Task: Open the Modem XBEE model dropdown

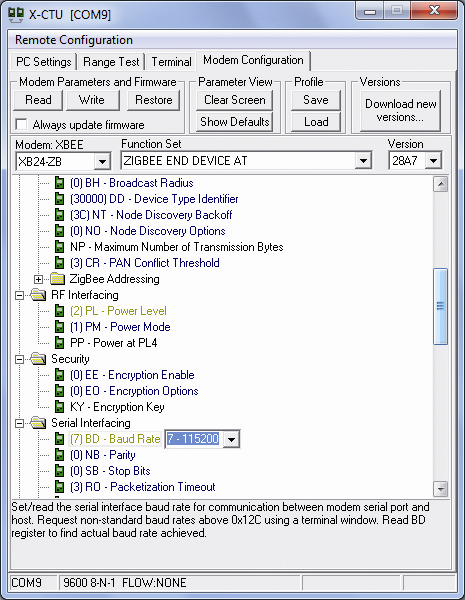Action: tap(102, 161)
